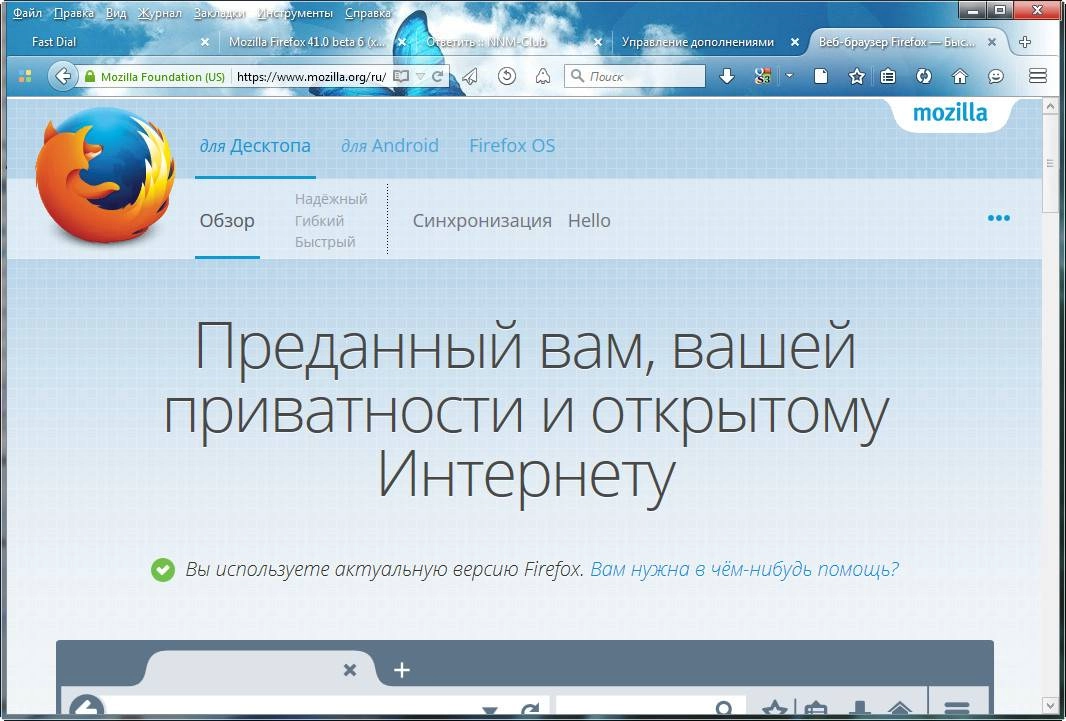Viewport: 1066px width, 721px height.
Task: Click the для Десктопа link
Action: [255, 145]
